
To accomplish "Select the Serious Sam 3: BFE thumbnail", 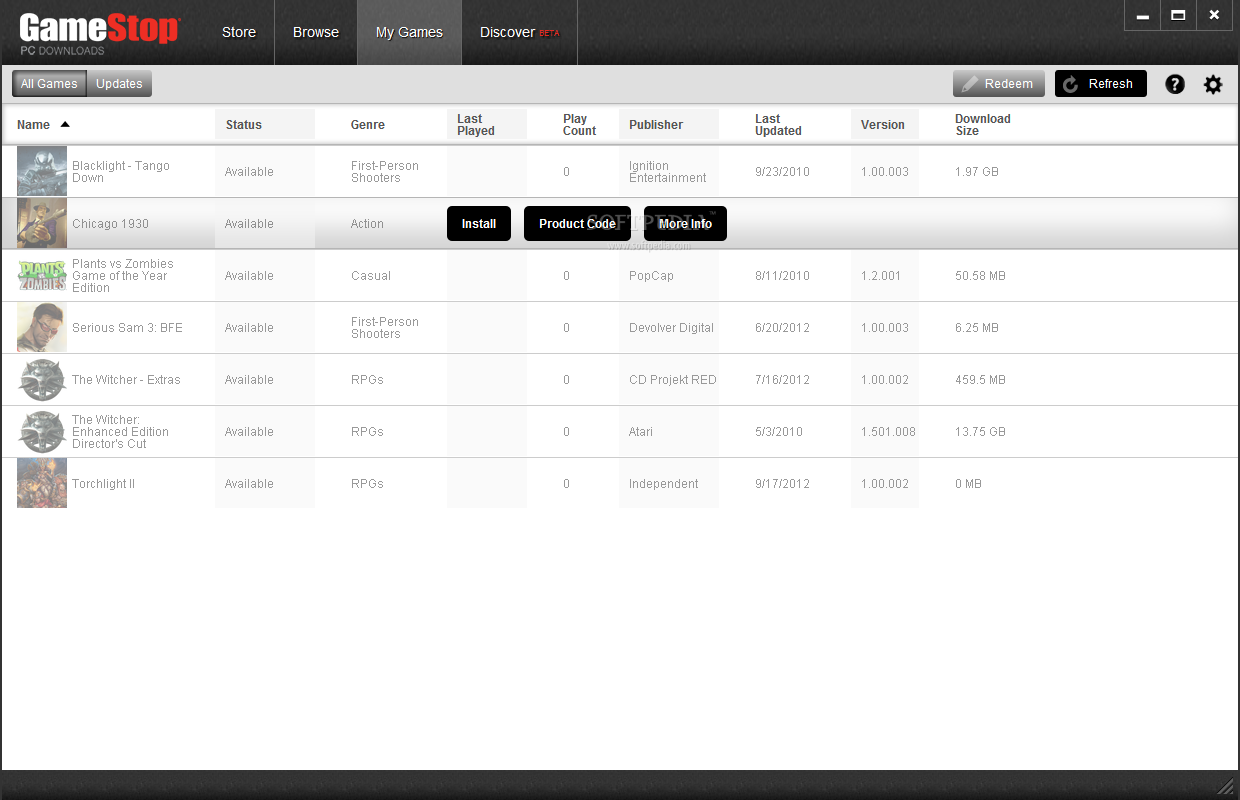I will (x=42, y=328).
